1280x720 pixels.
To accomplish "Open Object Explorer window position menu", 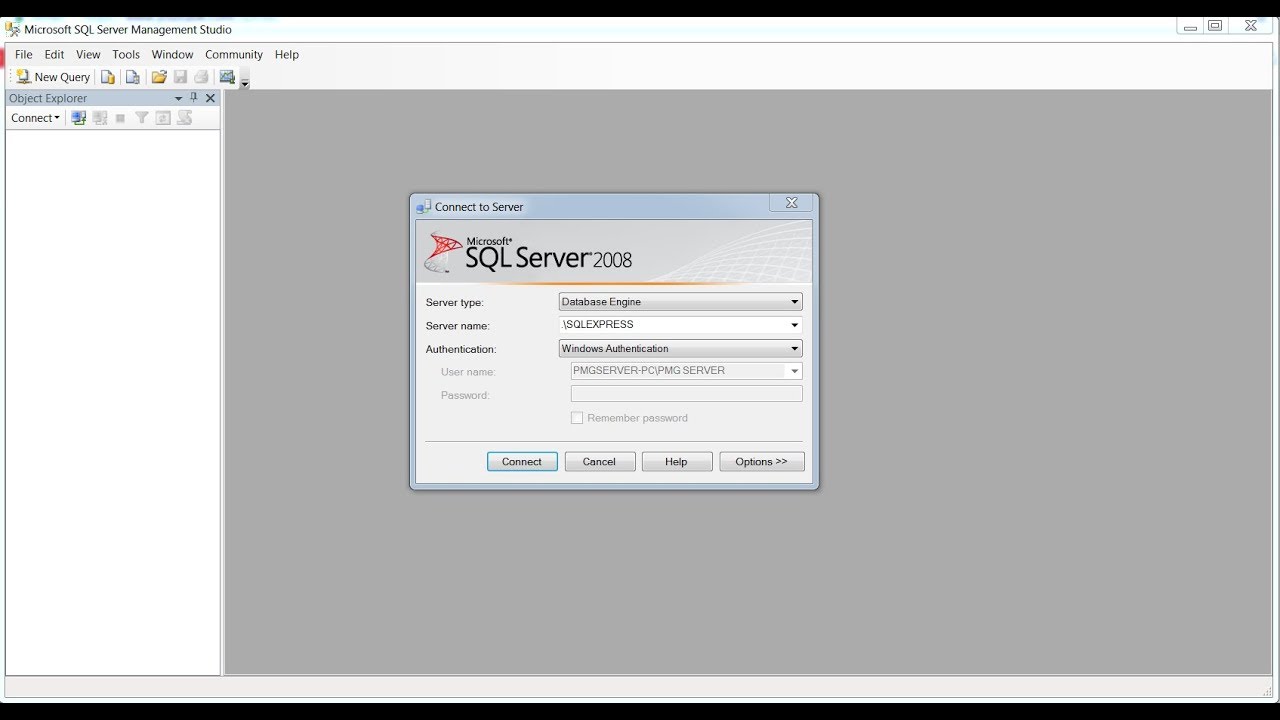I will (179, 98).
